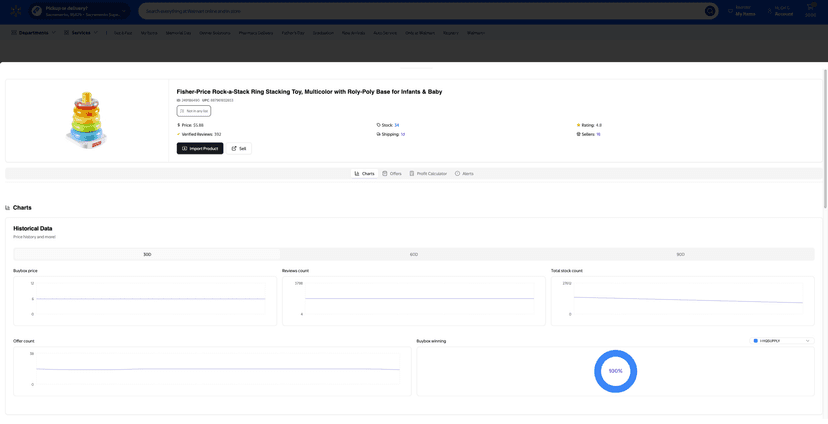Image resolution: width=828 pixels, height=424 pixels.
Task: Open the Stock count link 34
Action: 397,125
